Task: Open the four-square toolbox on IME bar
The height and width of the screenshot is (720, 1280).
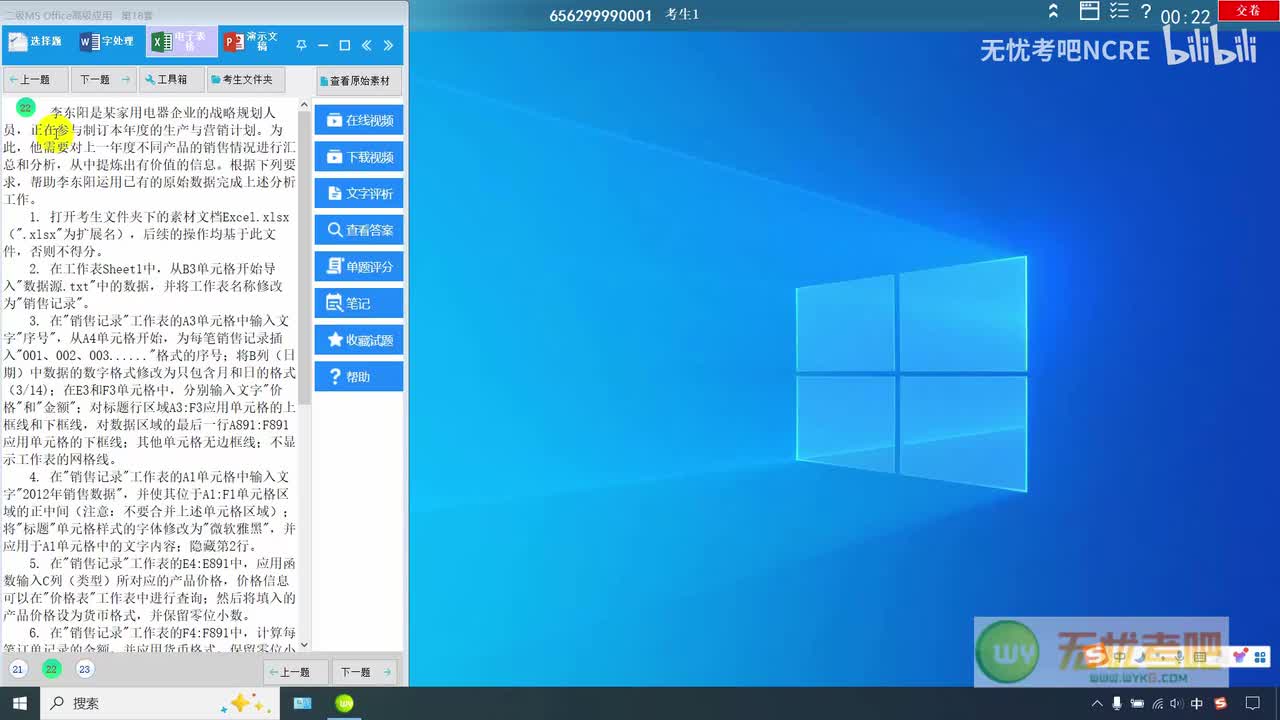Action: point(1259,657)
